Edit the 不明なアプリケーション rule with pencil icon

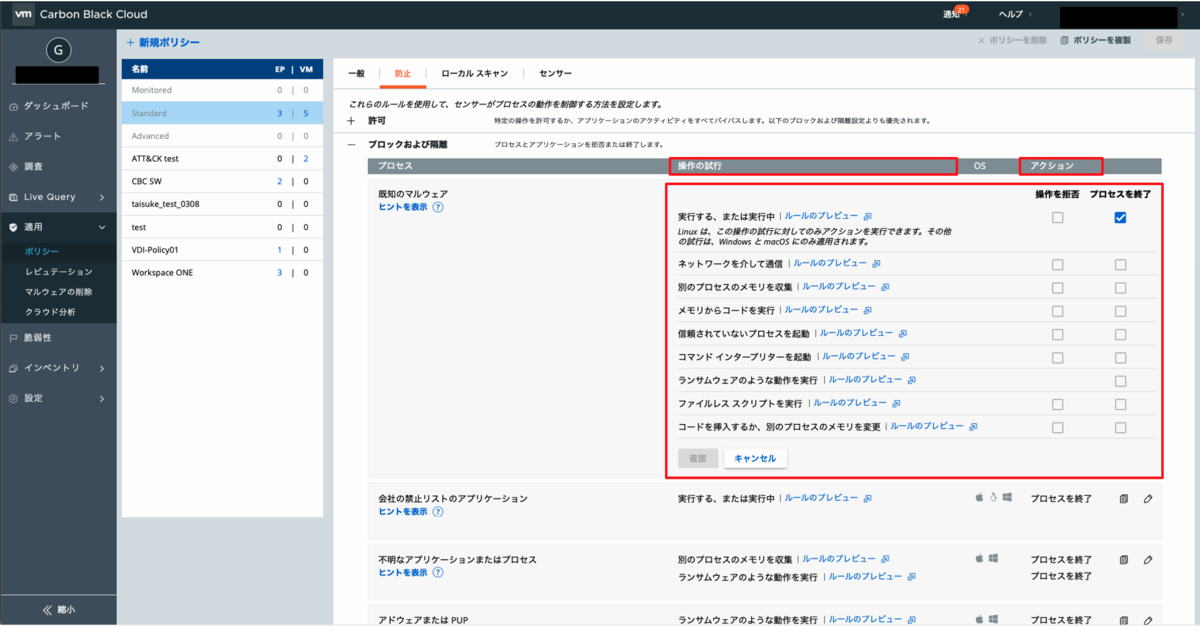[1147, 560]
